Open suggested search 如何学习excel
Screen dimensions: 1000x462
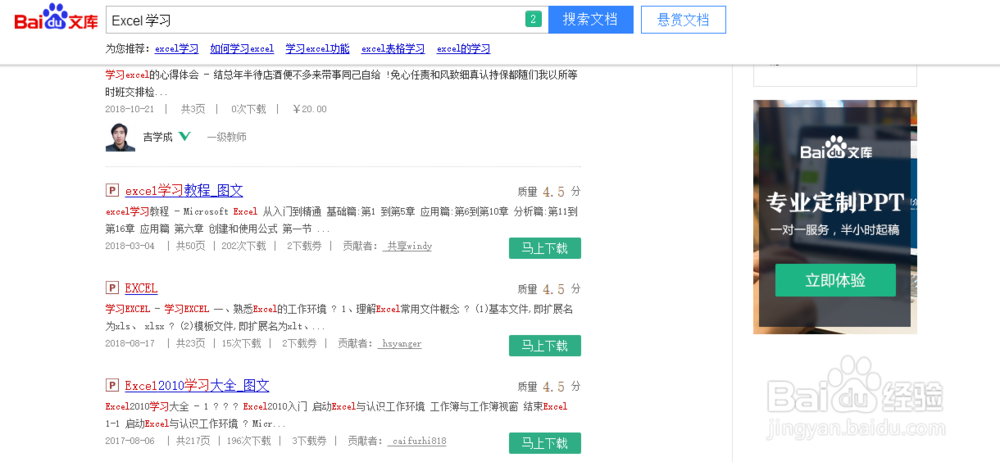coord(242,48)
